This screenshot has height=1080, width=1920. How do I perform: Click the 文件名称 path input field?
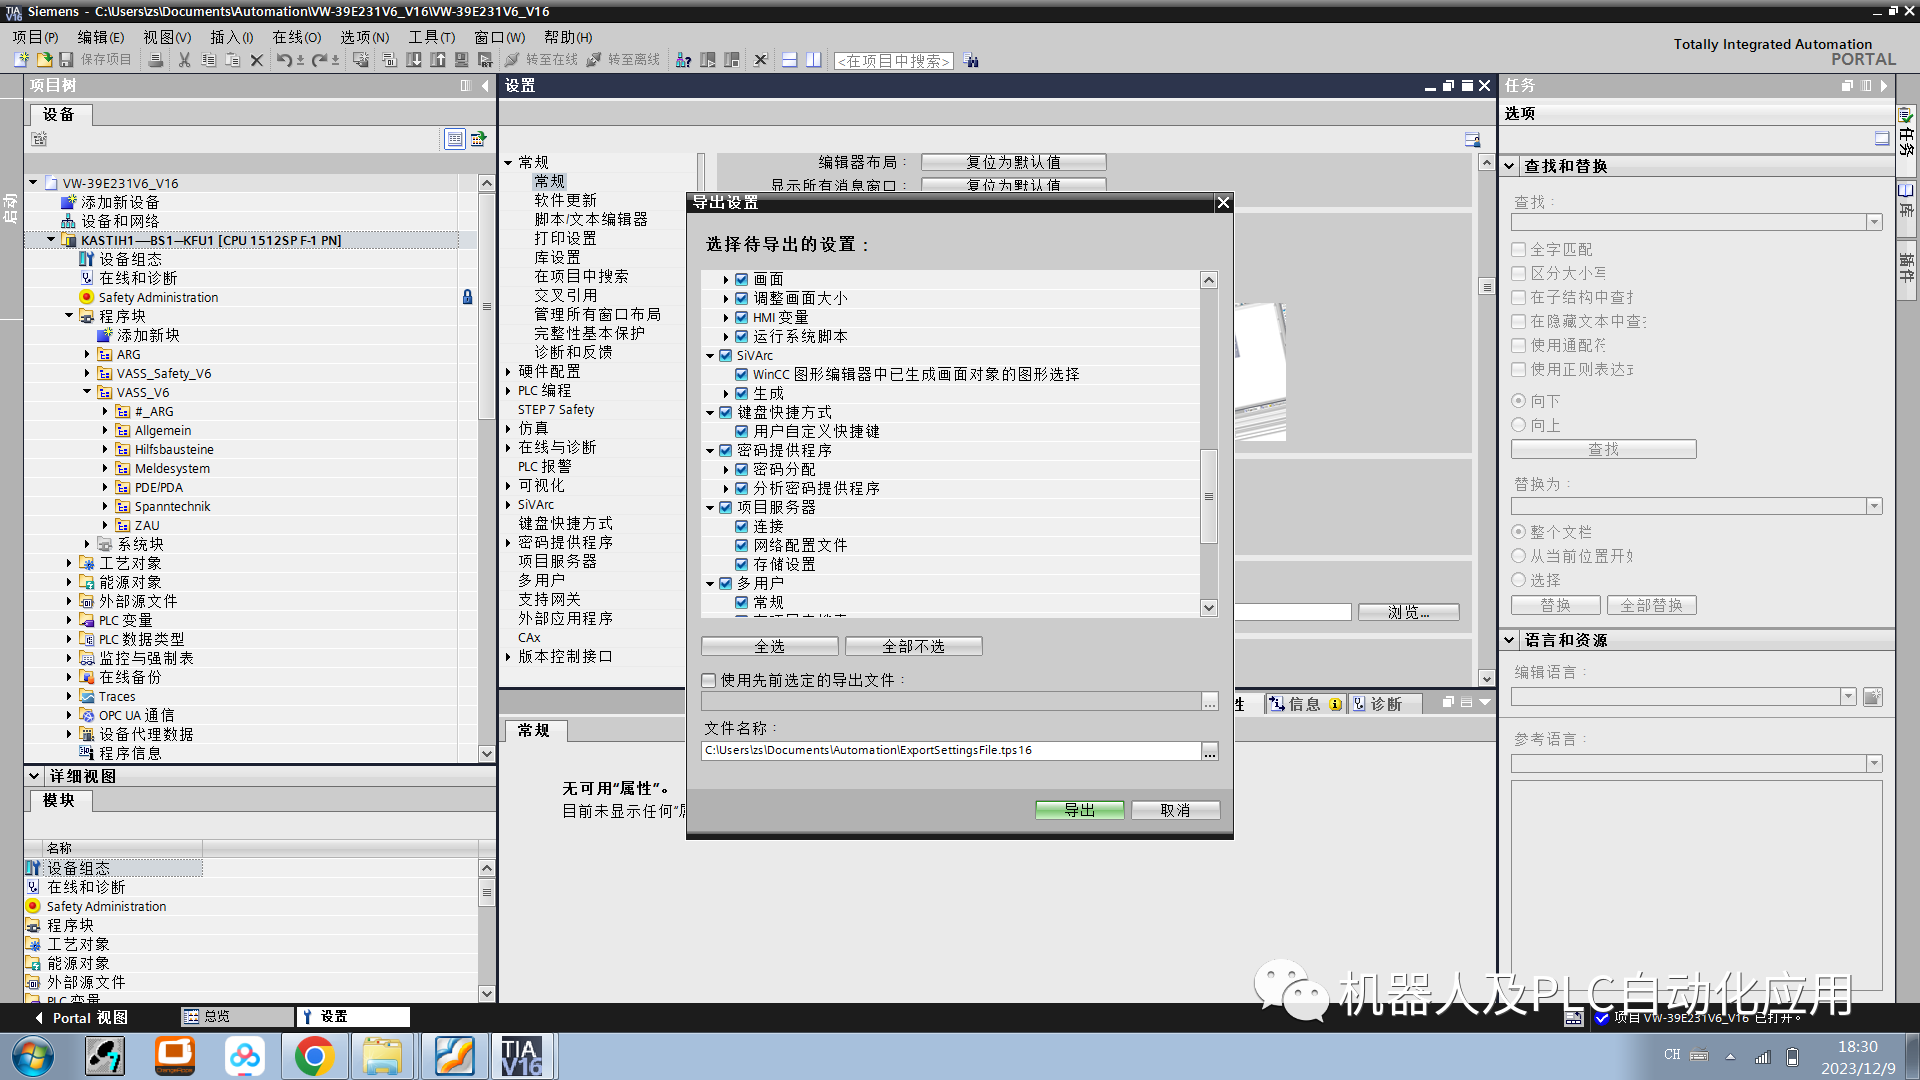pos(951,751)
